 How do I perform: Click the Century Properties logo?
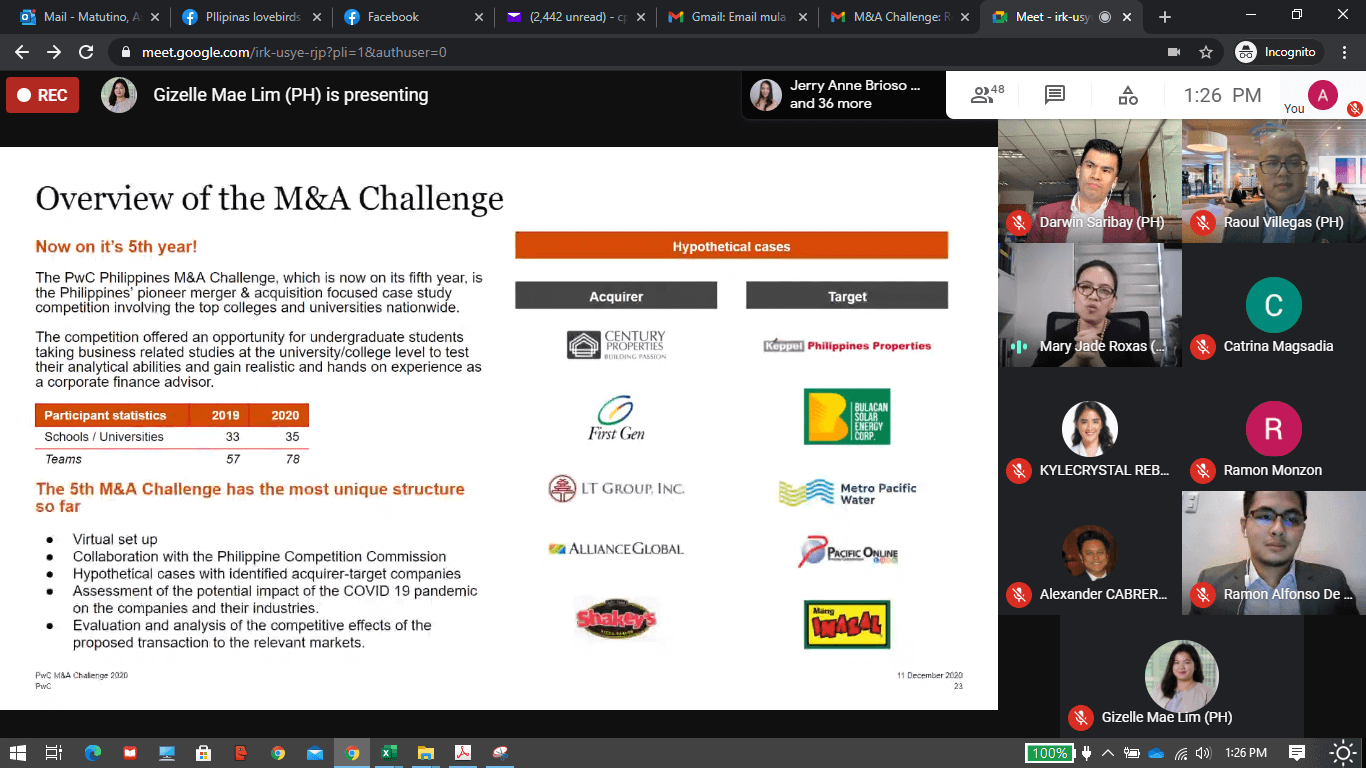click(x=616, y=345)
